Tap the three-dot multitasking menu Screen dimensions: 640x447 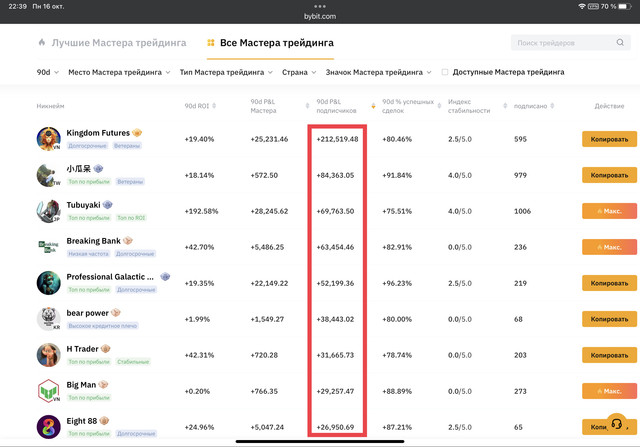(x=320, y=6)
